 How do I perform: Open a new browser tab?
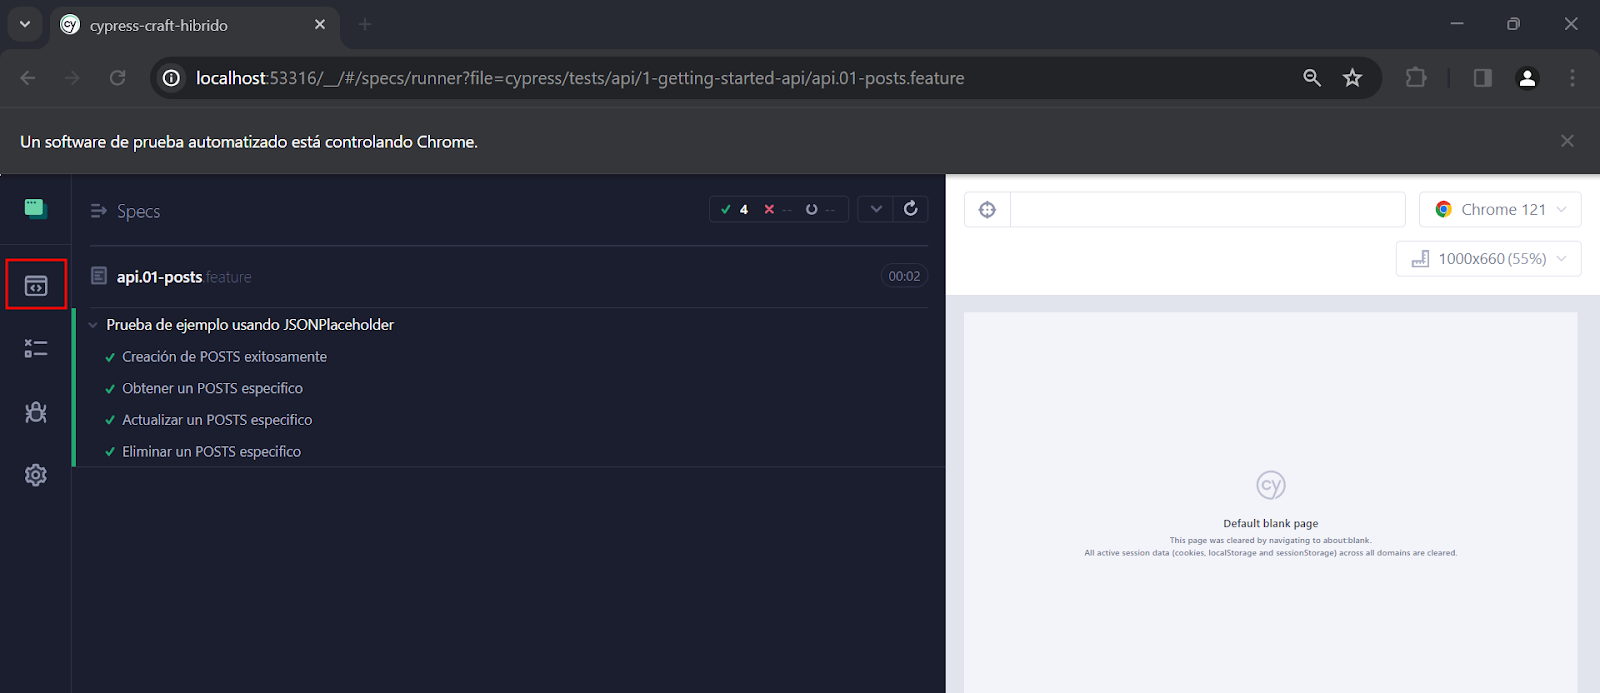[365, 25]
